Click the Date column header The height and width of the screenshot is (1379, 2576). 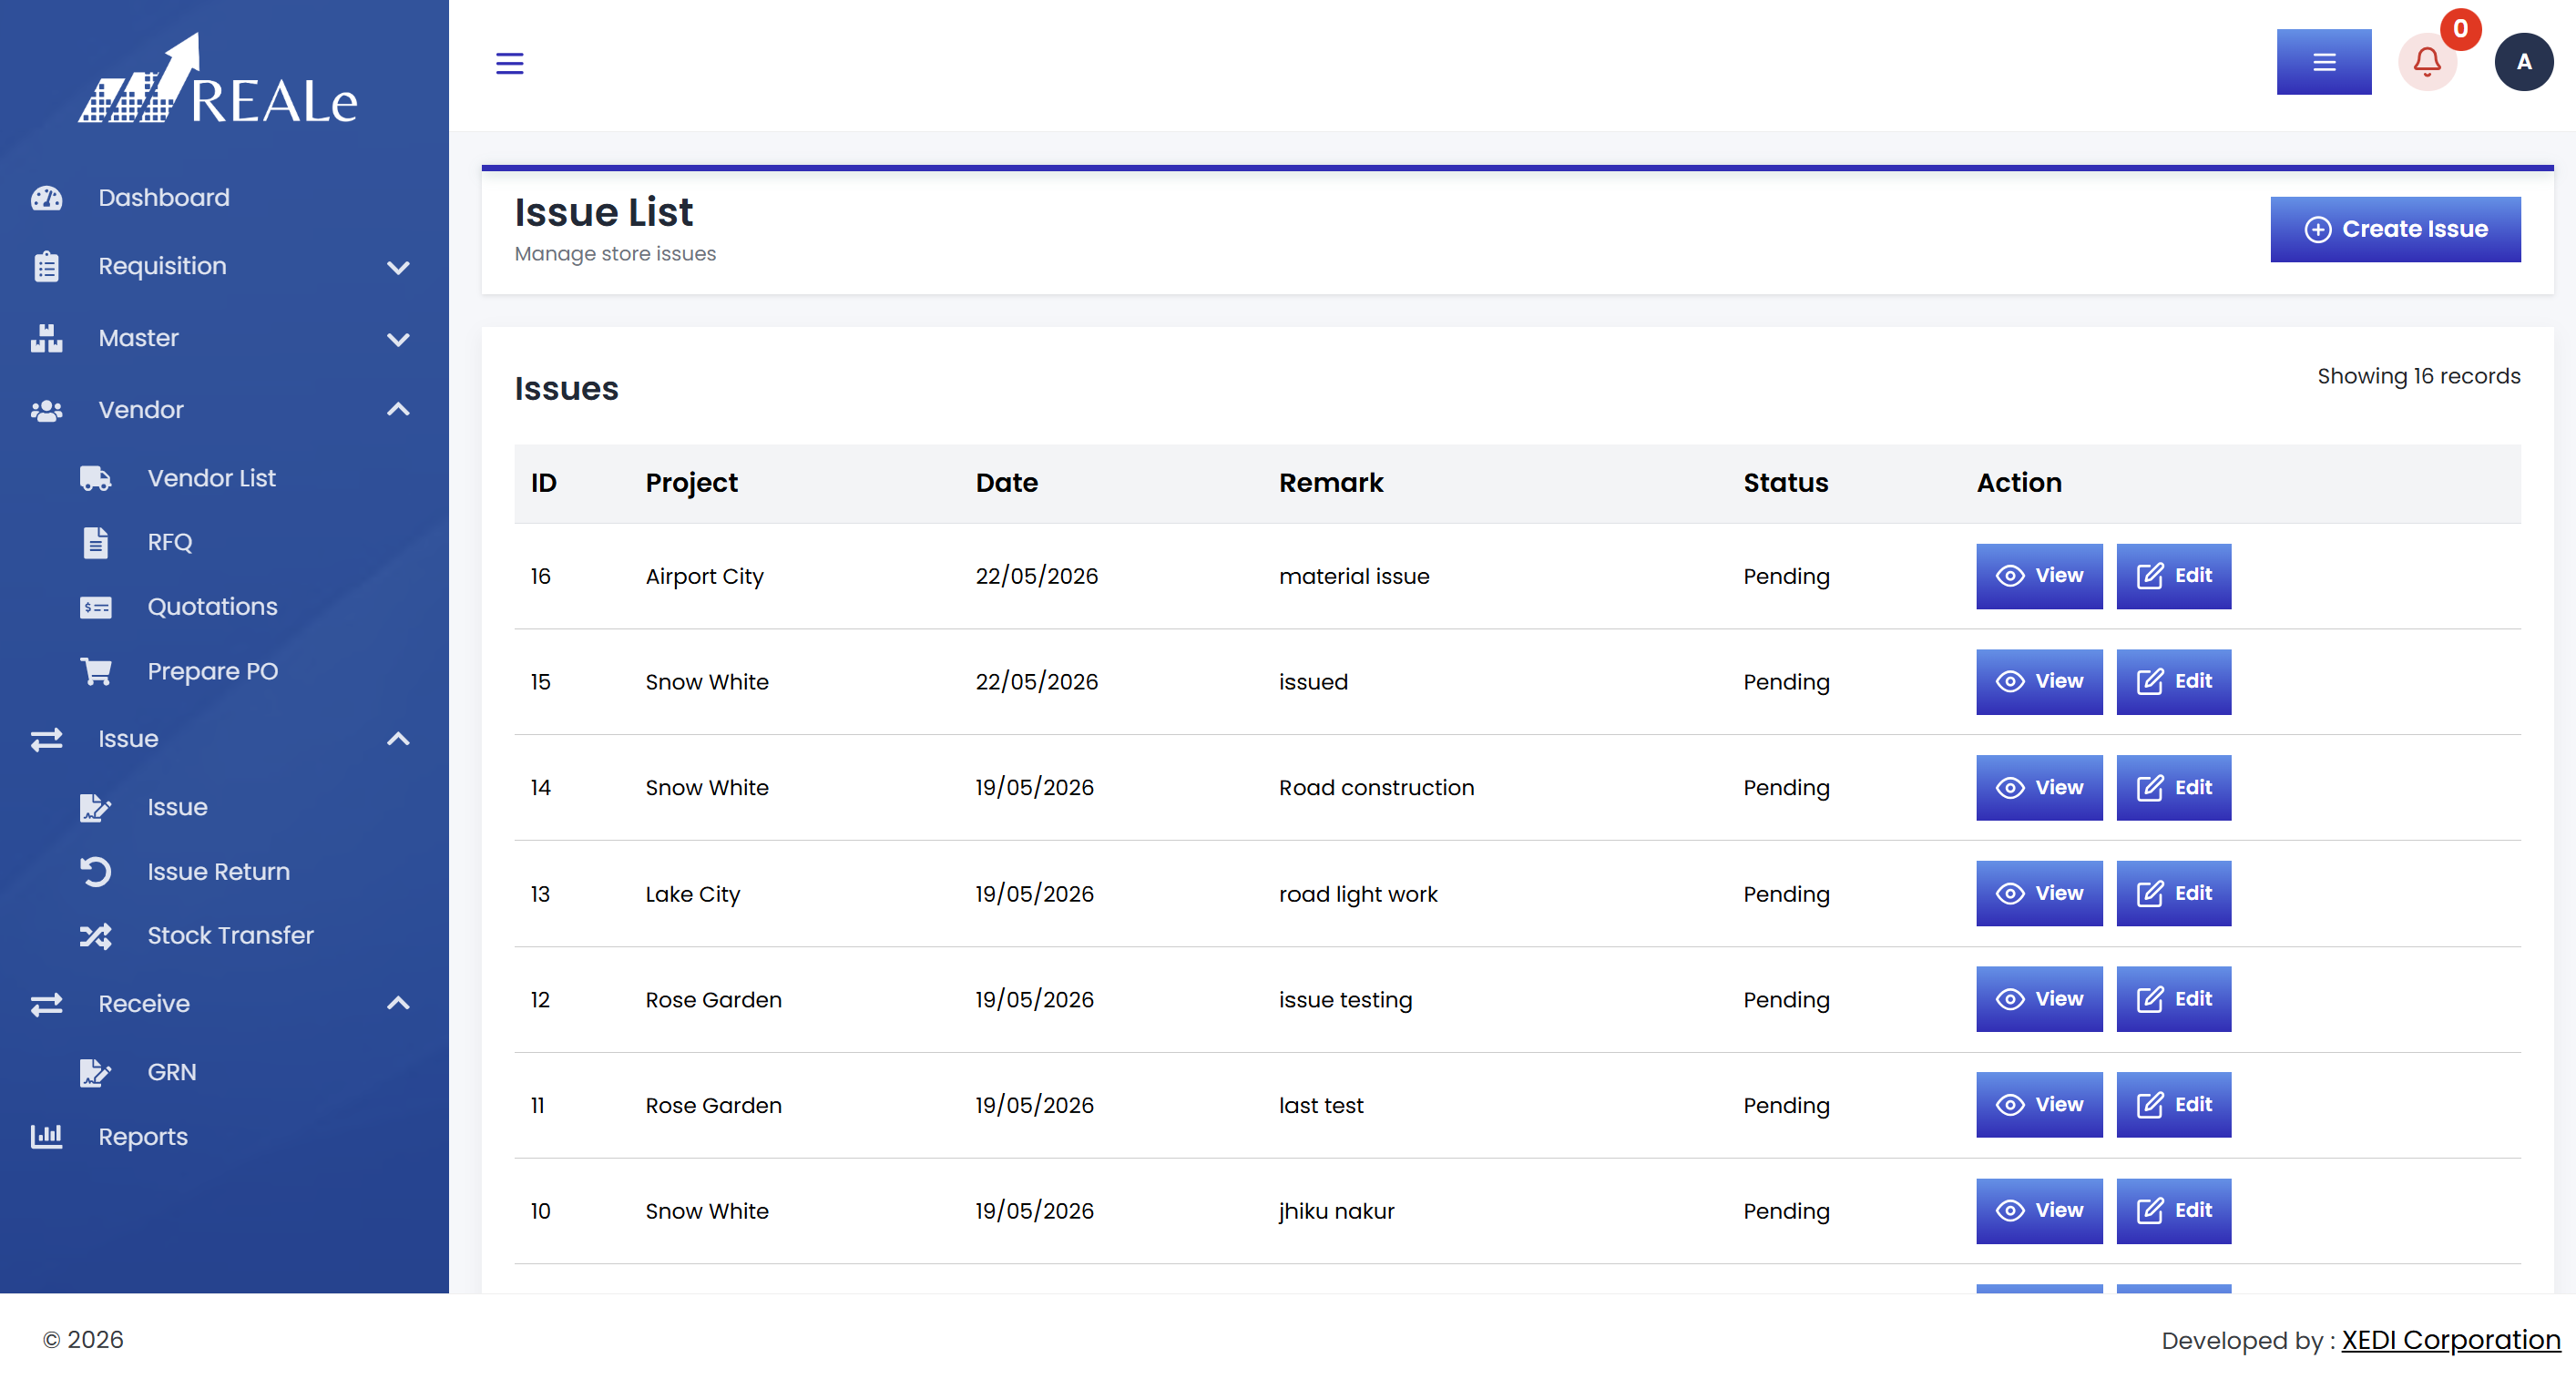point(1006,483)
